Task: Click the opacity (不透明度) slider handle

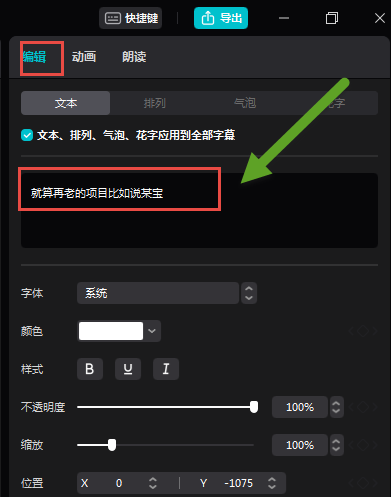Action: tap(254, 407)
